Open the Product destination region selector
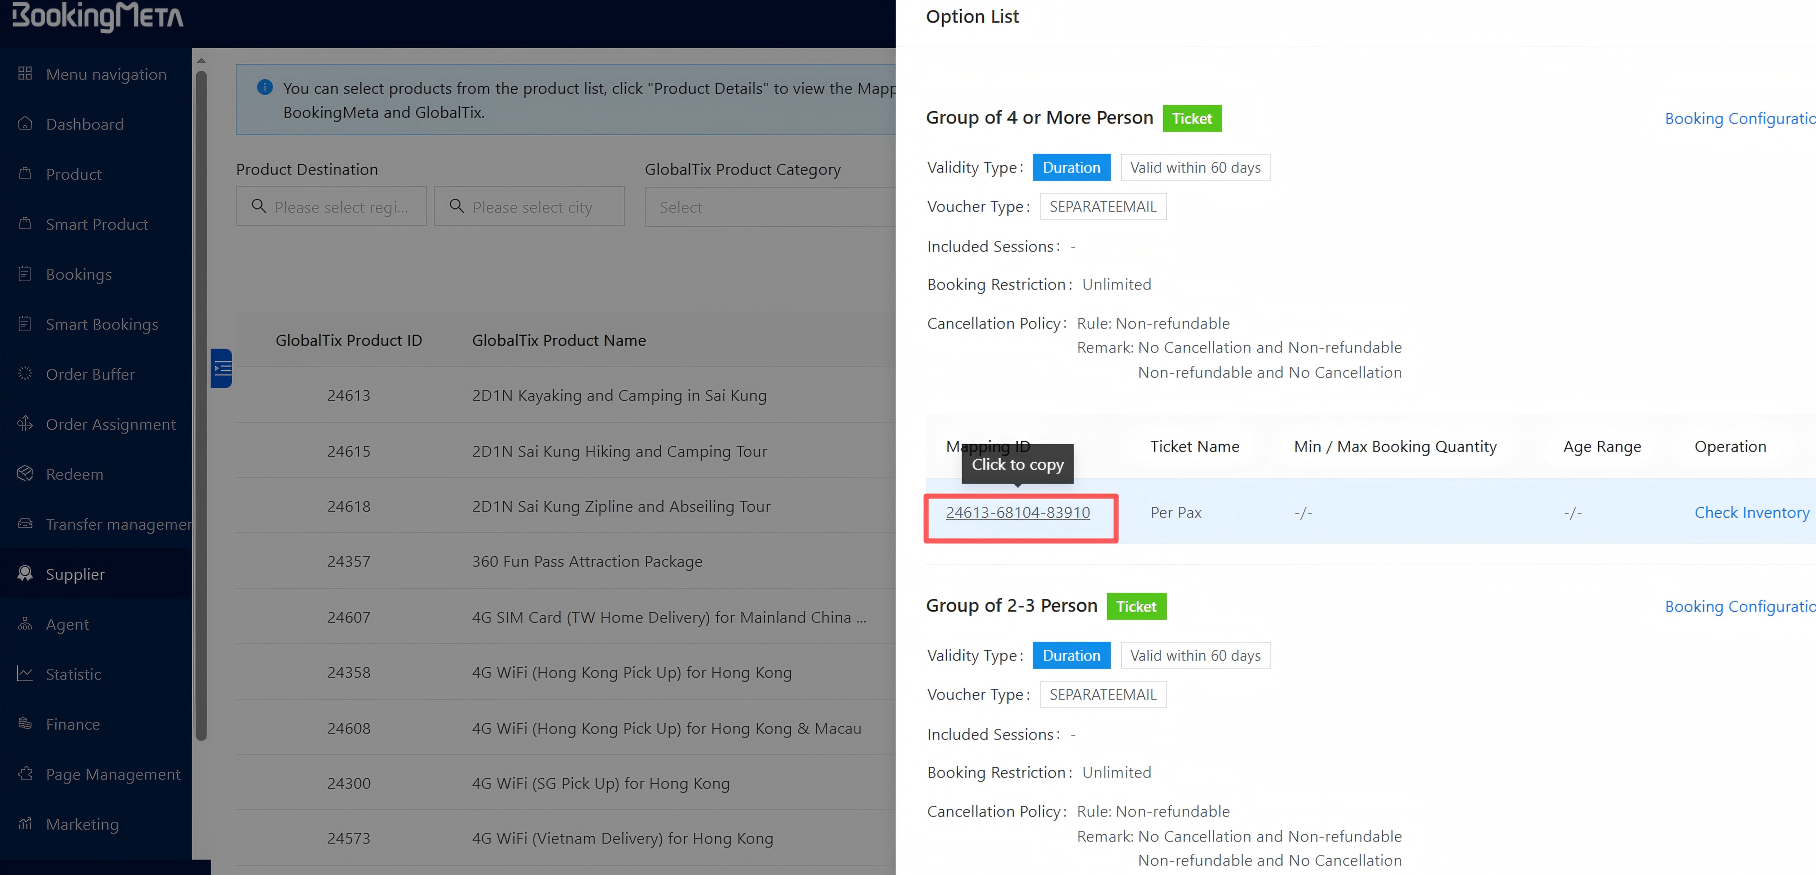The width and height of the screenshot is (1816, 875). coord(331,206)
